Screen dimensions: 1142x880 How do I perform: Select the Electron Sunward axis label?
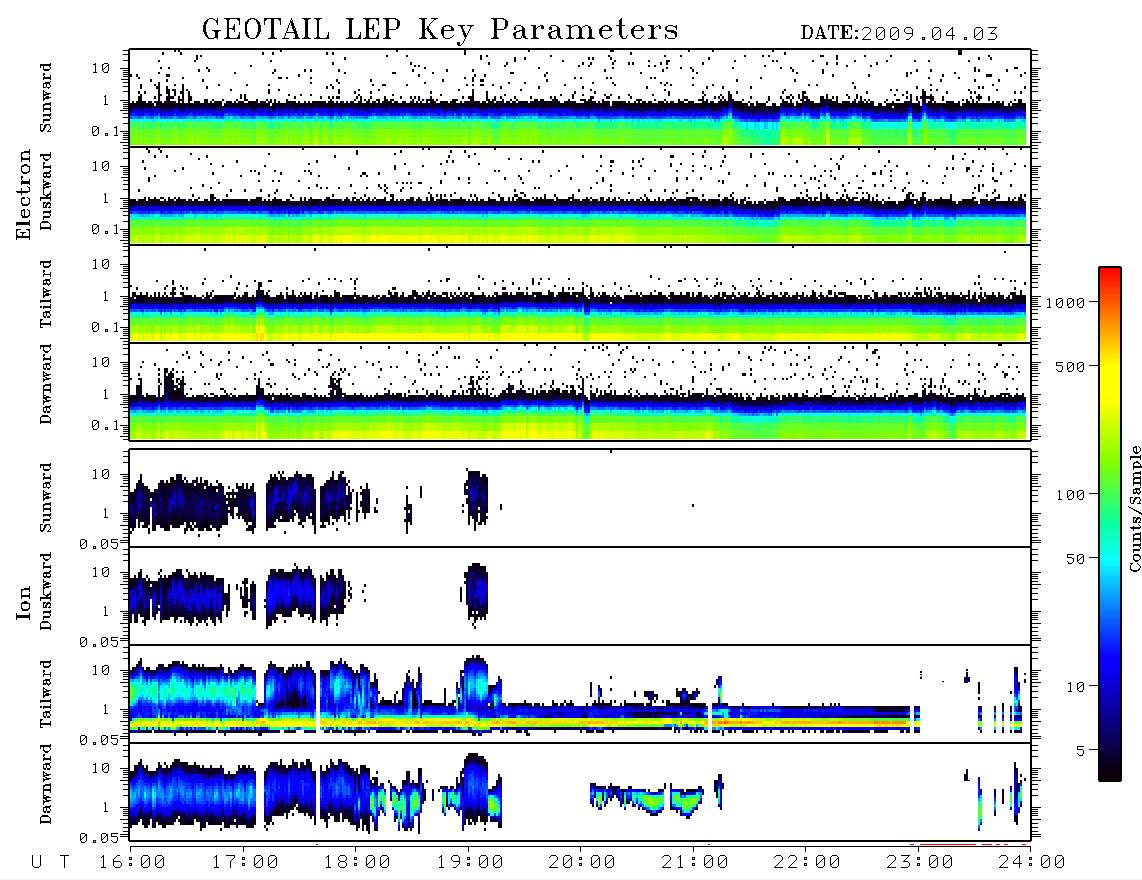click(x=46, y=98)
